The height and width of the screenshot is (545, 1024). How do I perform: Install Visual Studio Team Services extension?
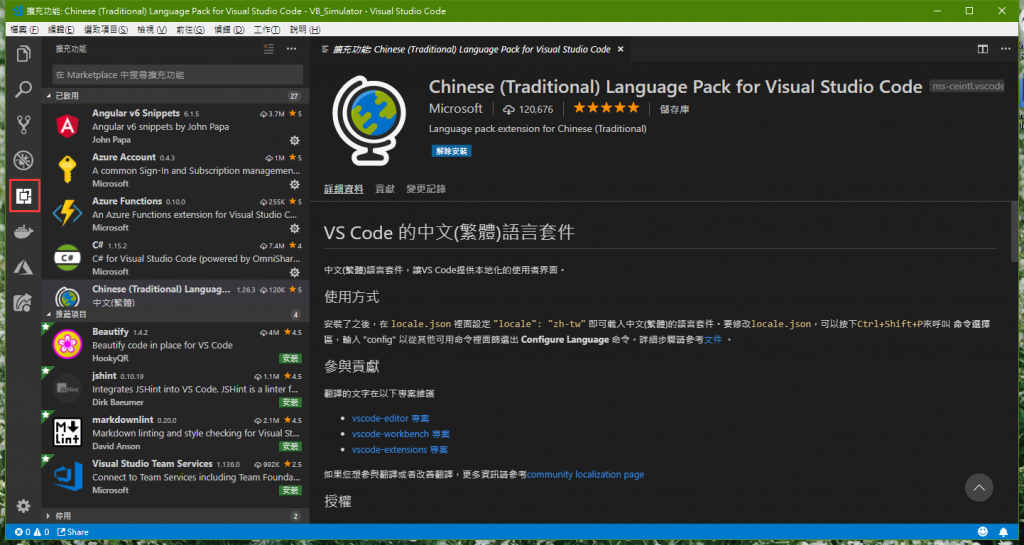291,490
